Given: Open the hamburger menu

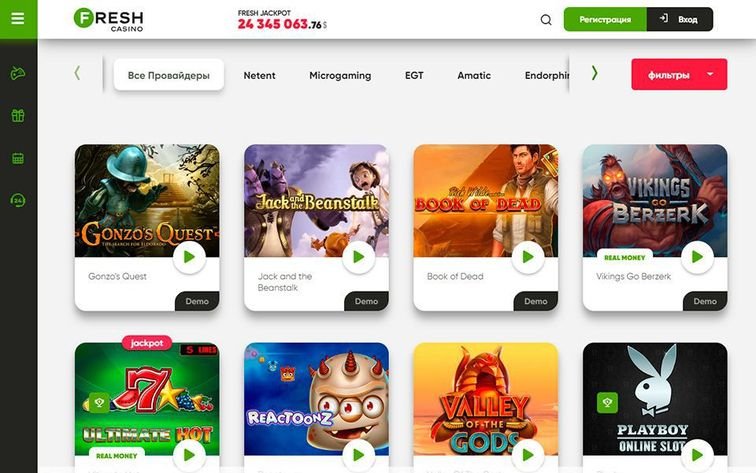Looking at the screenshot, I should tap(18, 18).
